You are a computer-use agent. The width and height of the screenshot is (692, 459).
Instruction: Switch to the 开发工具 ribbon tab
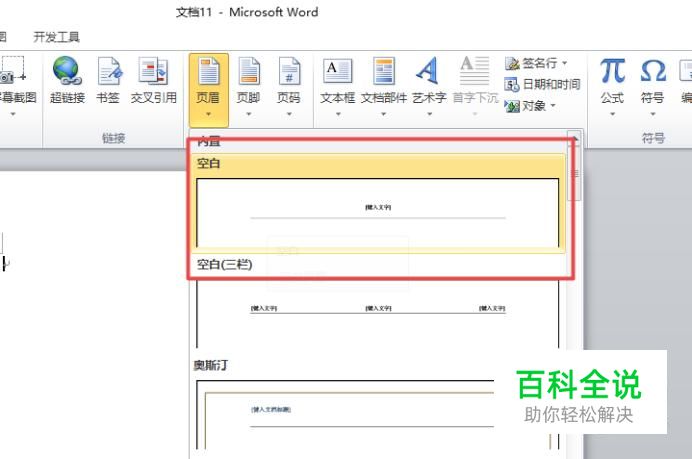56,37
